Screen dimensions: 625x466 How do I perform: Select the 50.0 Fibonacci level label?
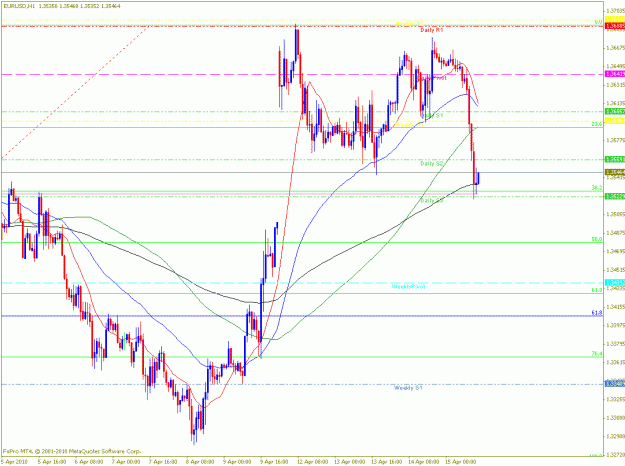coord(597,239)
